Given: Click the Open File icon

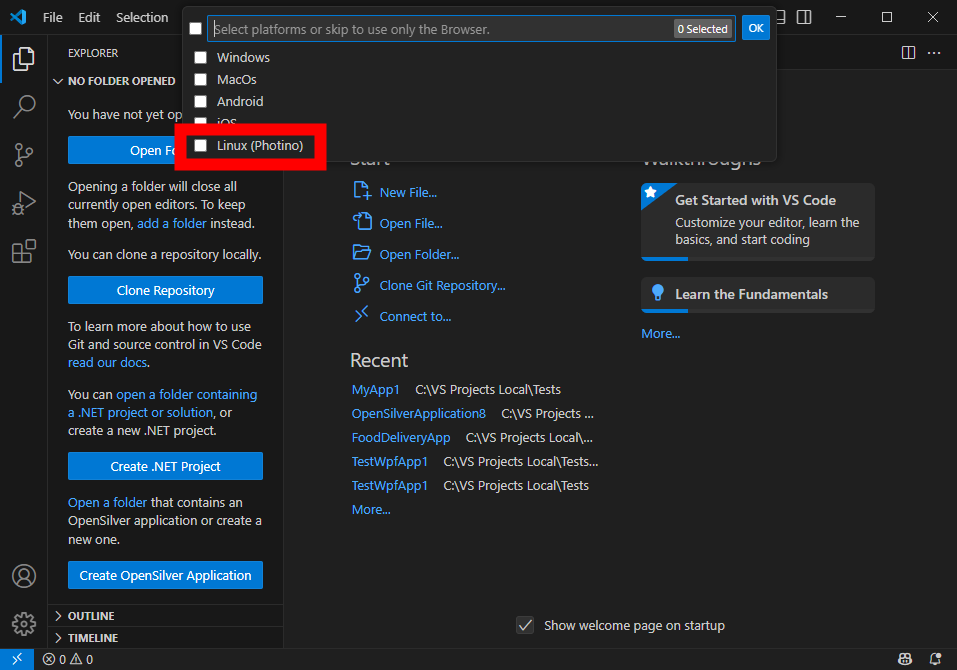Looking at the screenshot, I should coord(362,222).
